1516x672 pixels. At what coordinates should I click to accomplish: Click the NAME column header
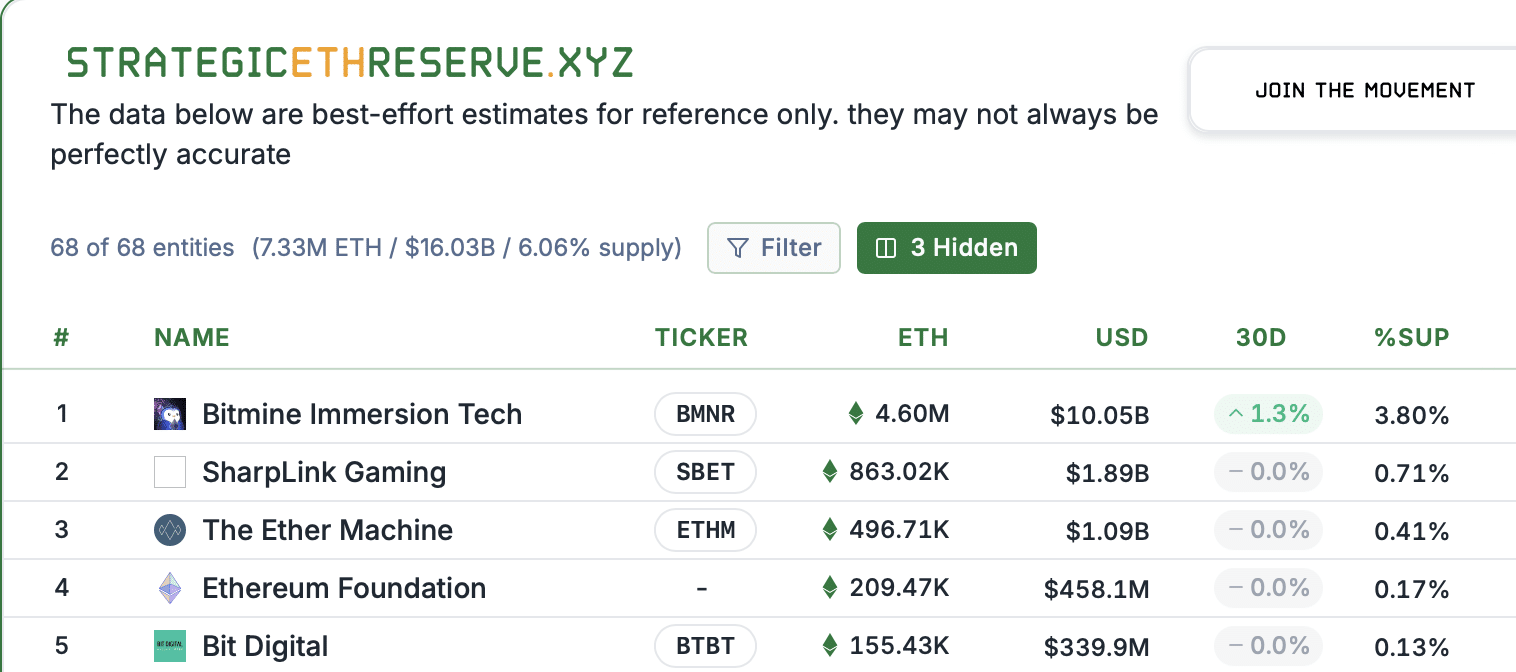(x=192, y=337)
